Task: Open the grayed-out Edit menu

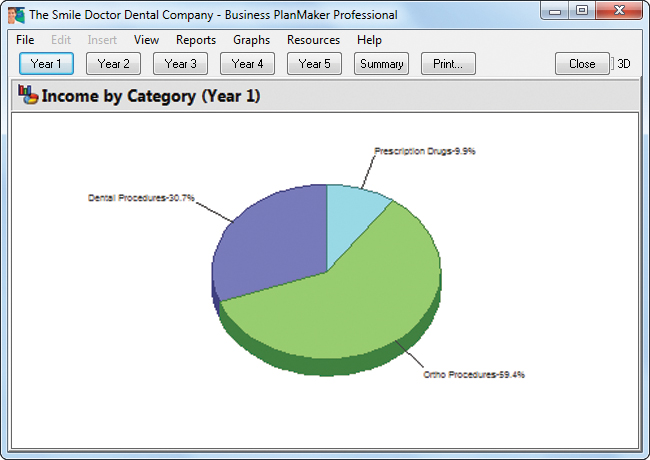Action: pyautogui.click(x=61, y=40)
